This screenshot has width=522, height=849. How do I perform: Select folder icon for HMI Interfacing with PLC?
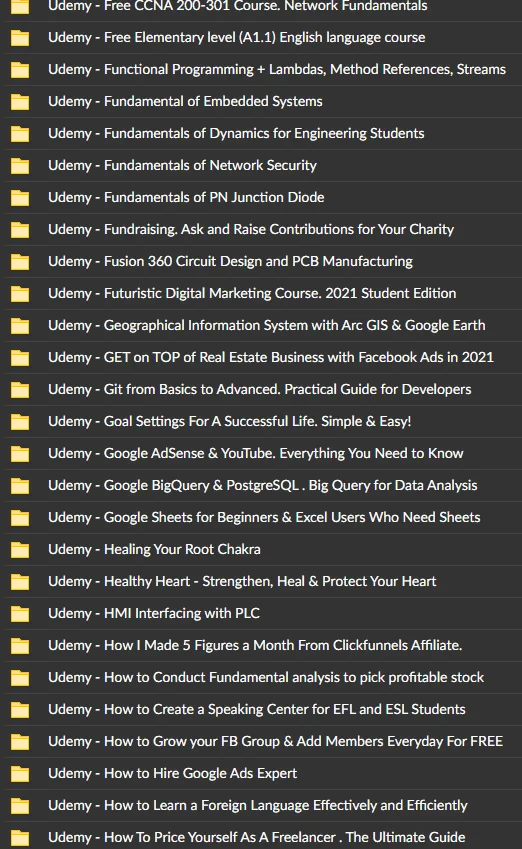click(x=20, y=613)
